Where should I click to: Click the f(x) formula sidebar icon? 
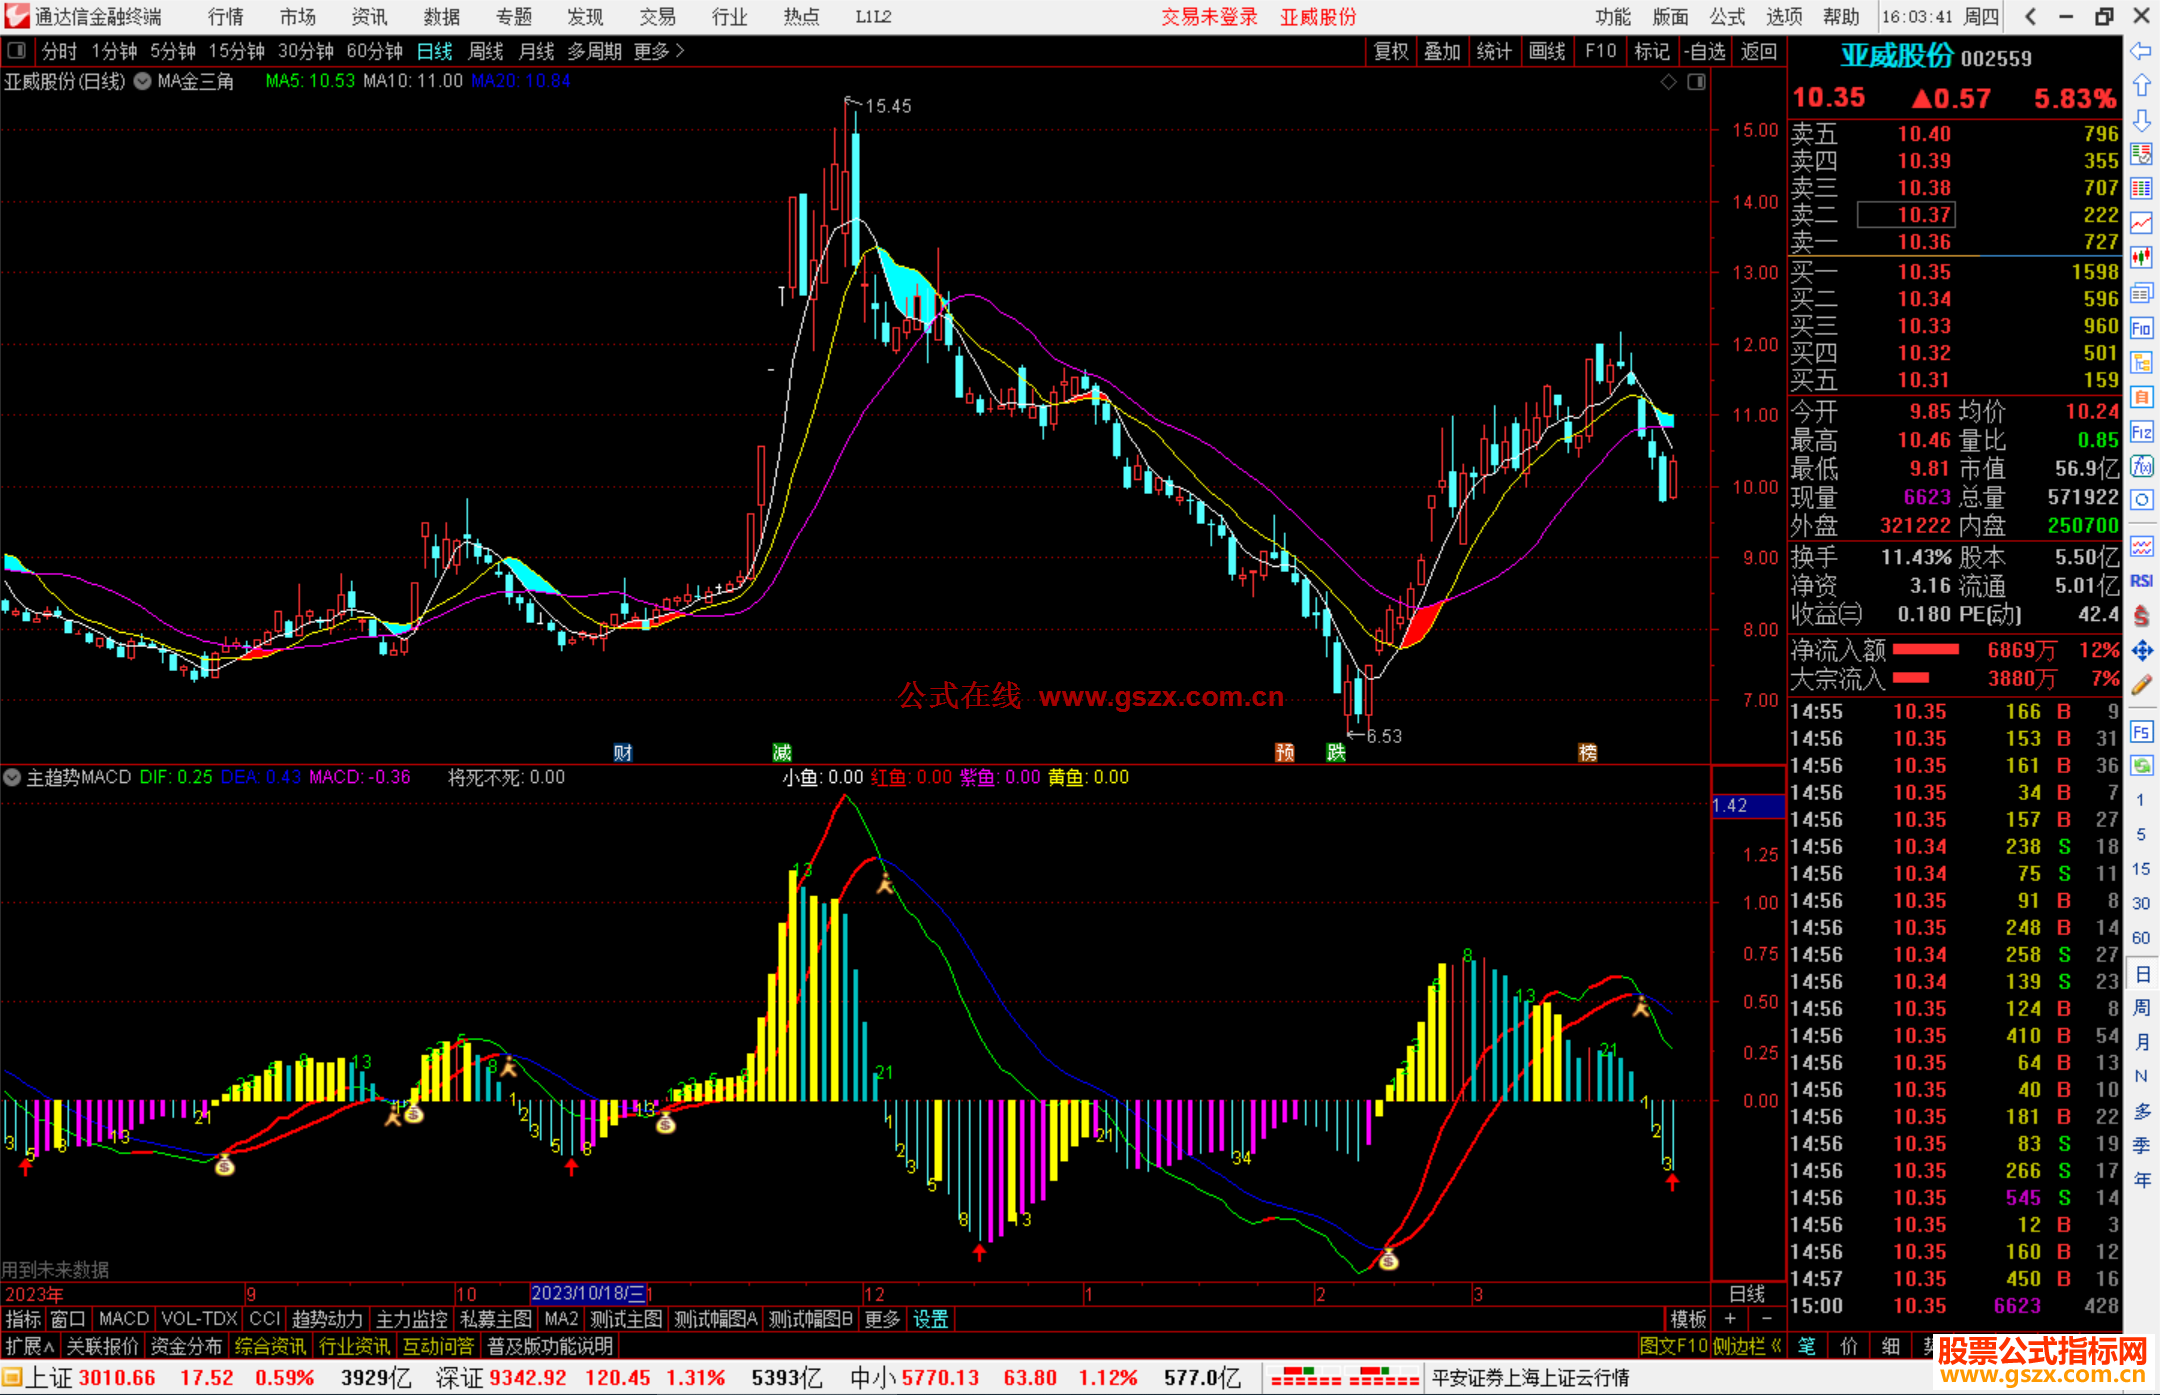pyautogui.click(x=2141, y=466)
